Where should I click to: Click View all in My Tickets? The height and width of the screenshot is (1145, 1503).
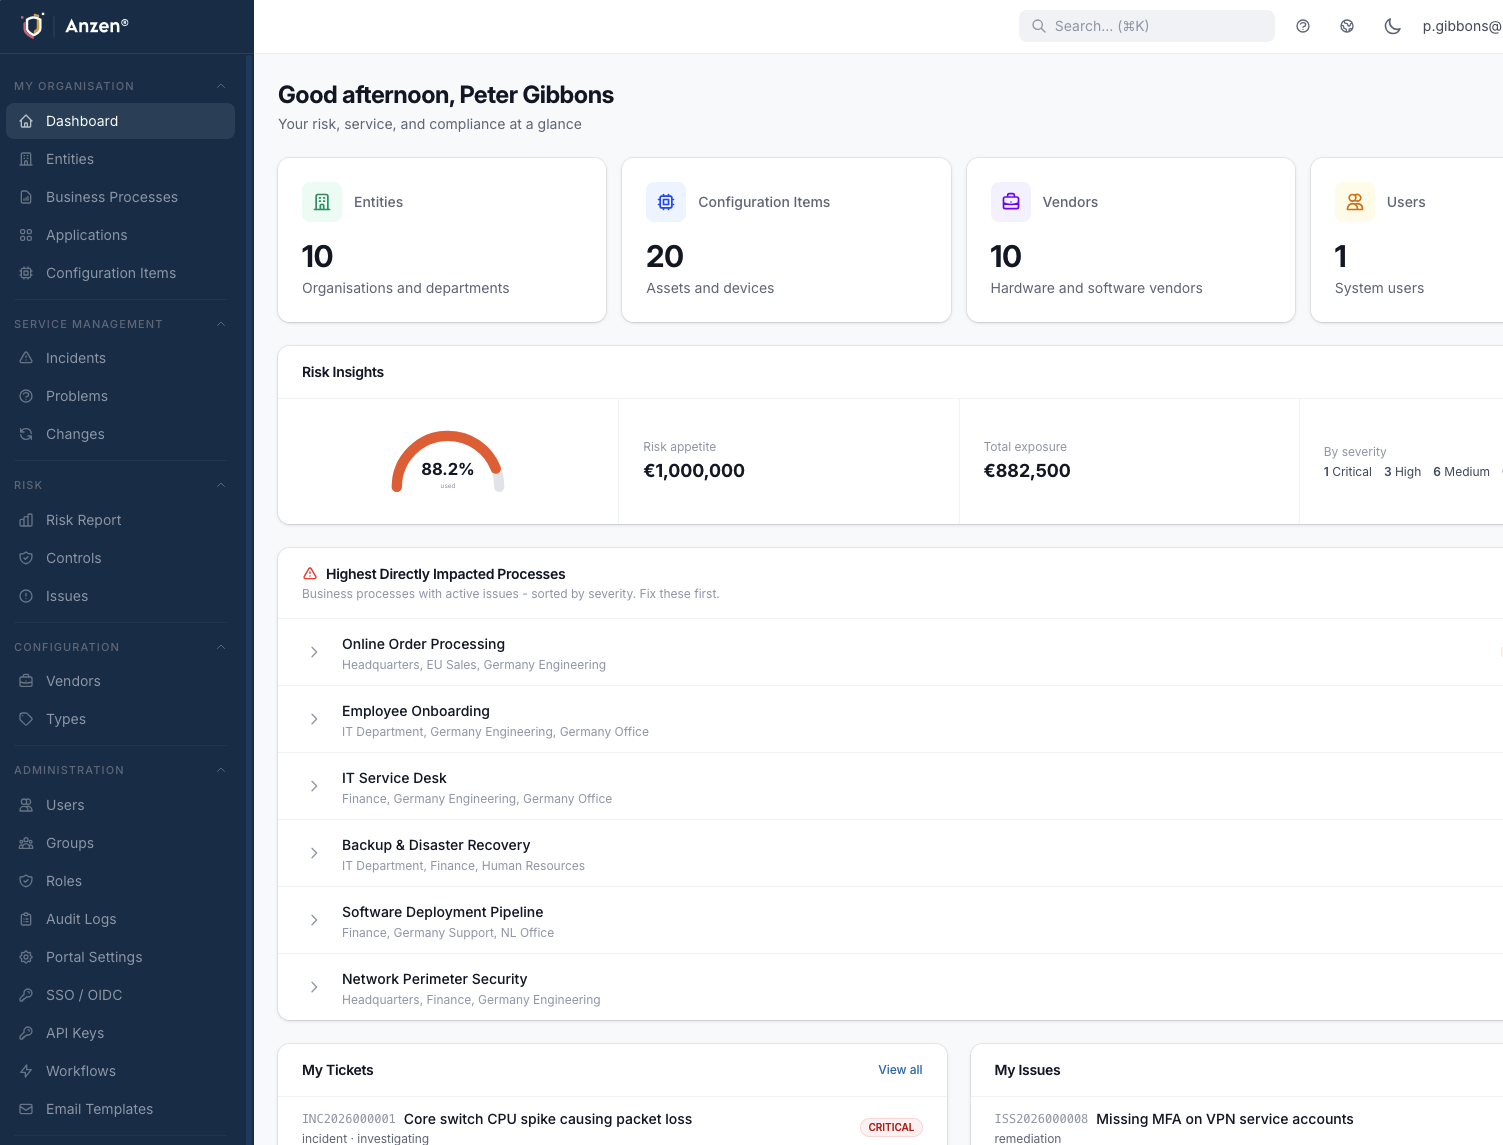[900, 1070]
